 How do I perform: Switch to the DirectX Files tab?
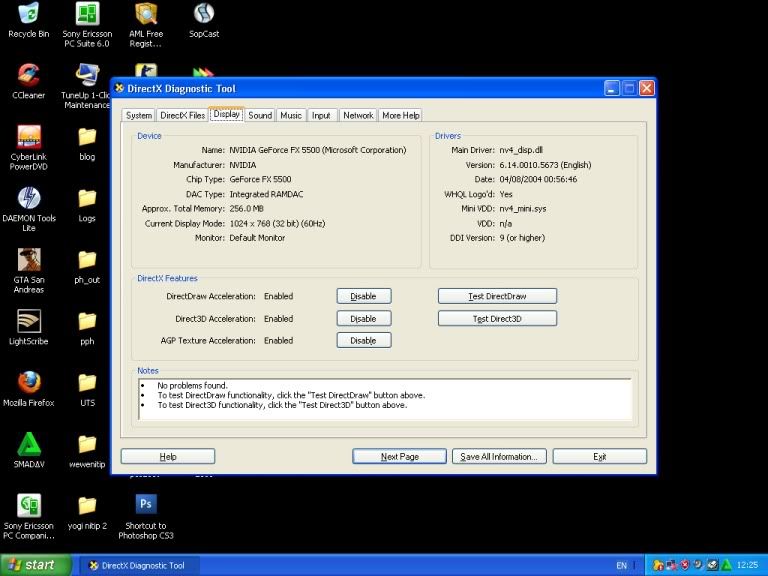pos(182,116)
